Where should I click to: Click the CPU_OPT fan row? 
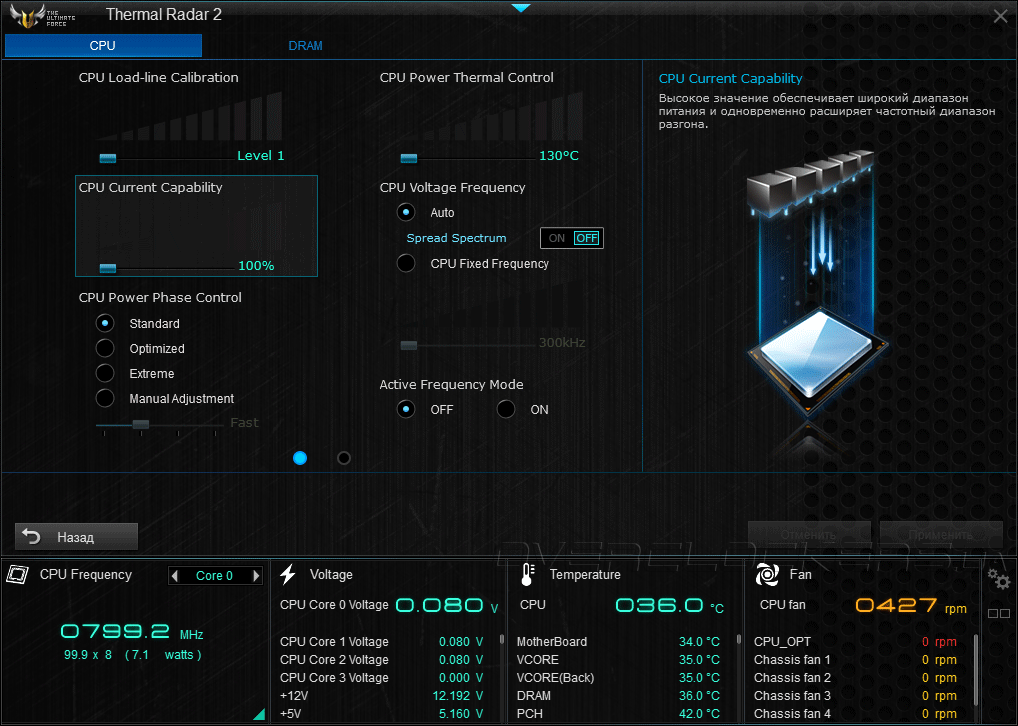pos(856,642)
